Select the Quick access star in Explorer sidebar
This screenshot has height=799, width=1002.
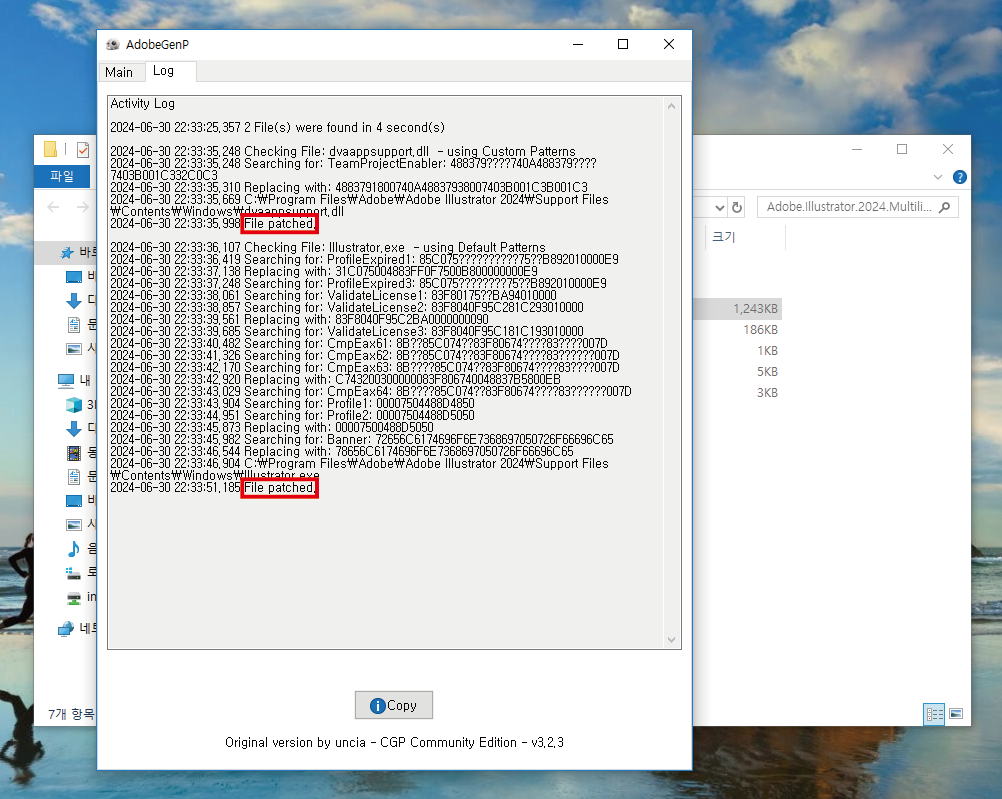67,252
